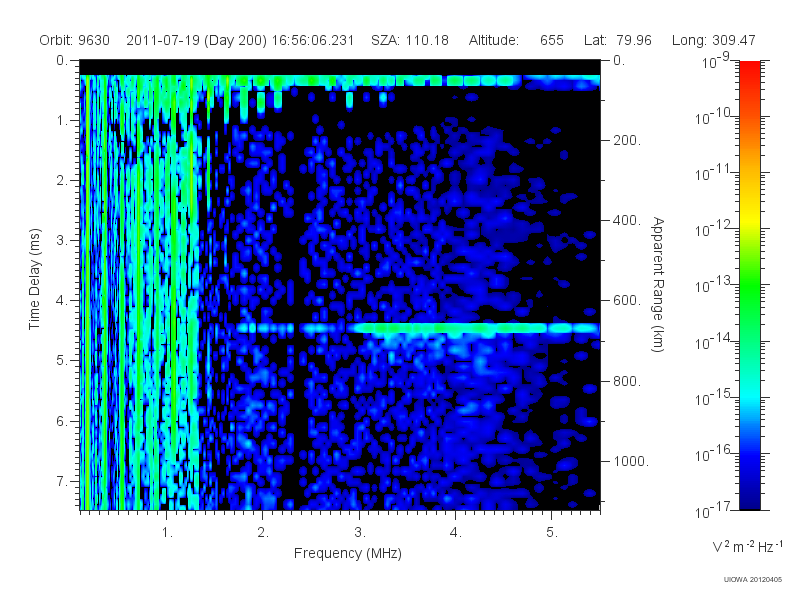Click the colorbar label '10⁻¹³'
Viewport: 800px width, 600px height.
click(715, 285)
